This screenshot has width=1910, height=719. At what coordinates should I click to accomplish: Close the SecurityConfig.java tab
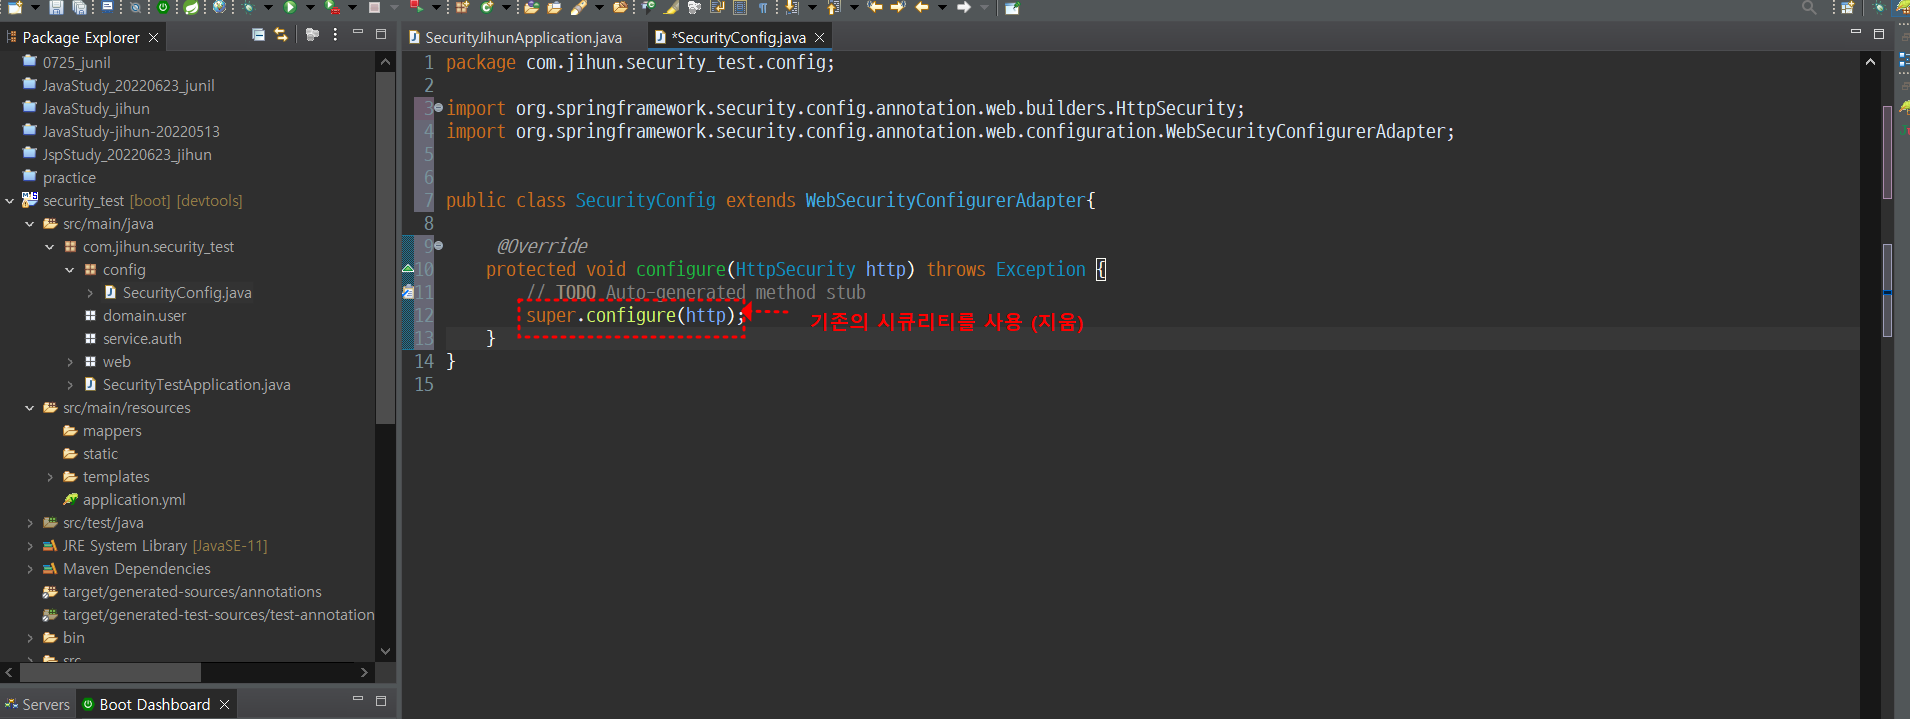[x=820, y=37]
